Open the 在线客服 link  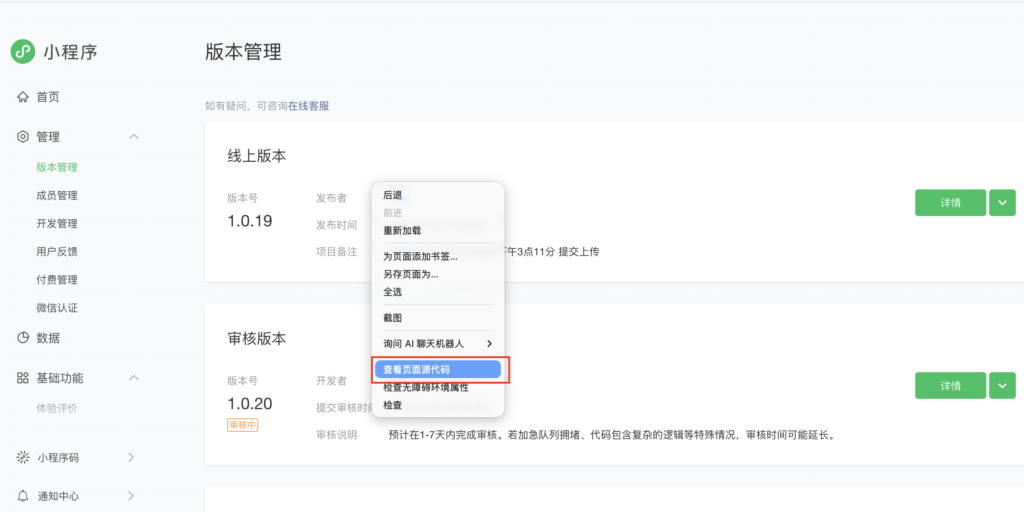309,106
